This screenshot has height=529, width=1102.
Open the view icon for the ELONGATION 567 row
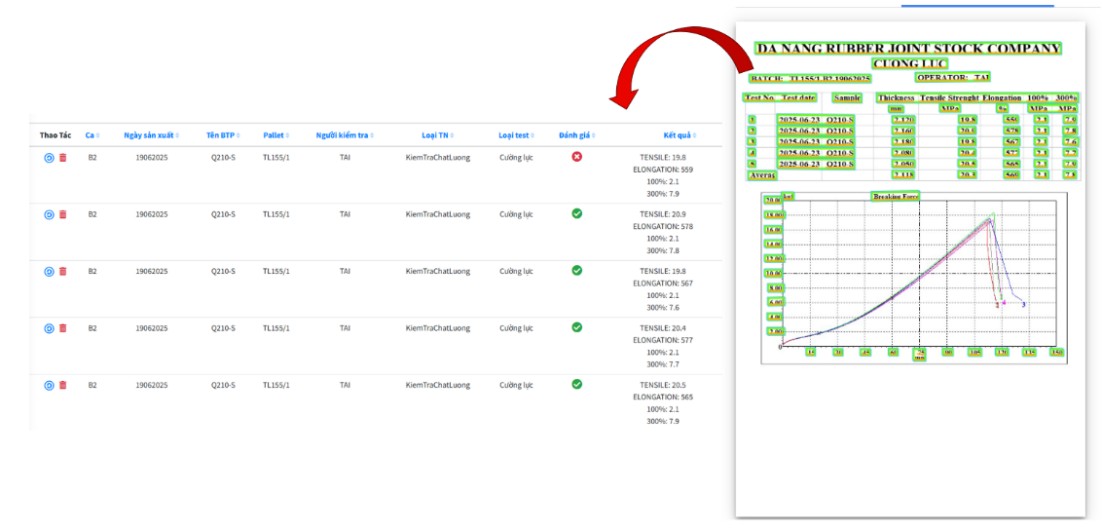49,271
